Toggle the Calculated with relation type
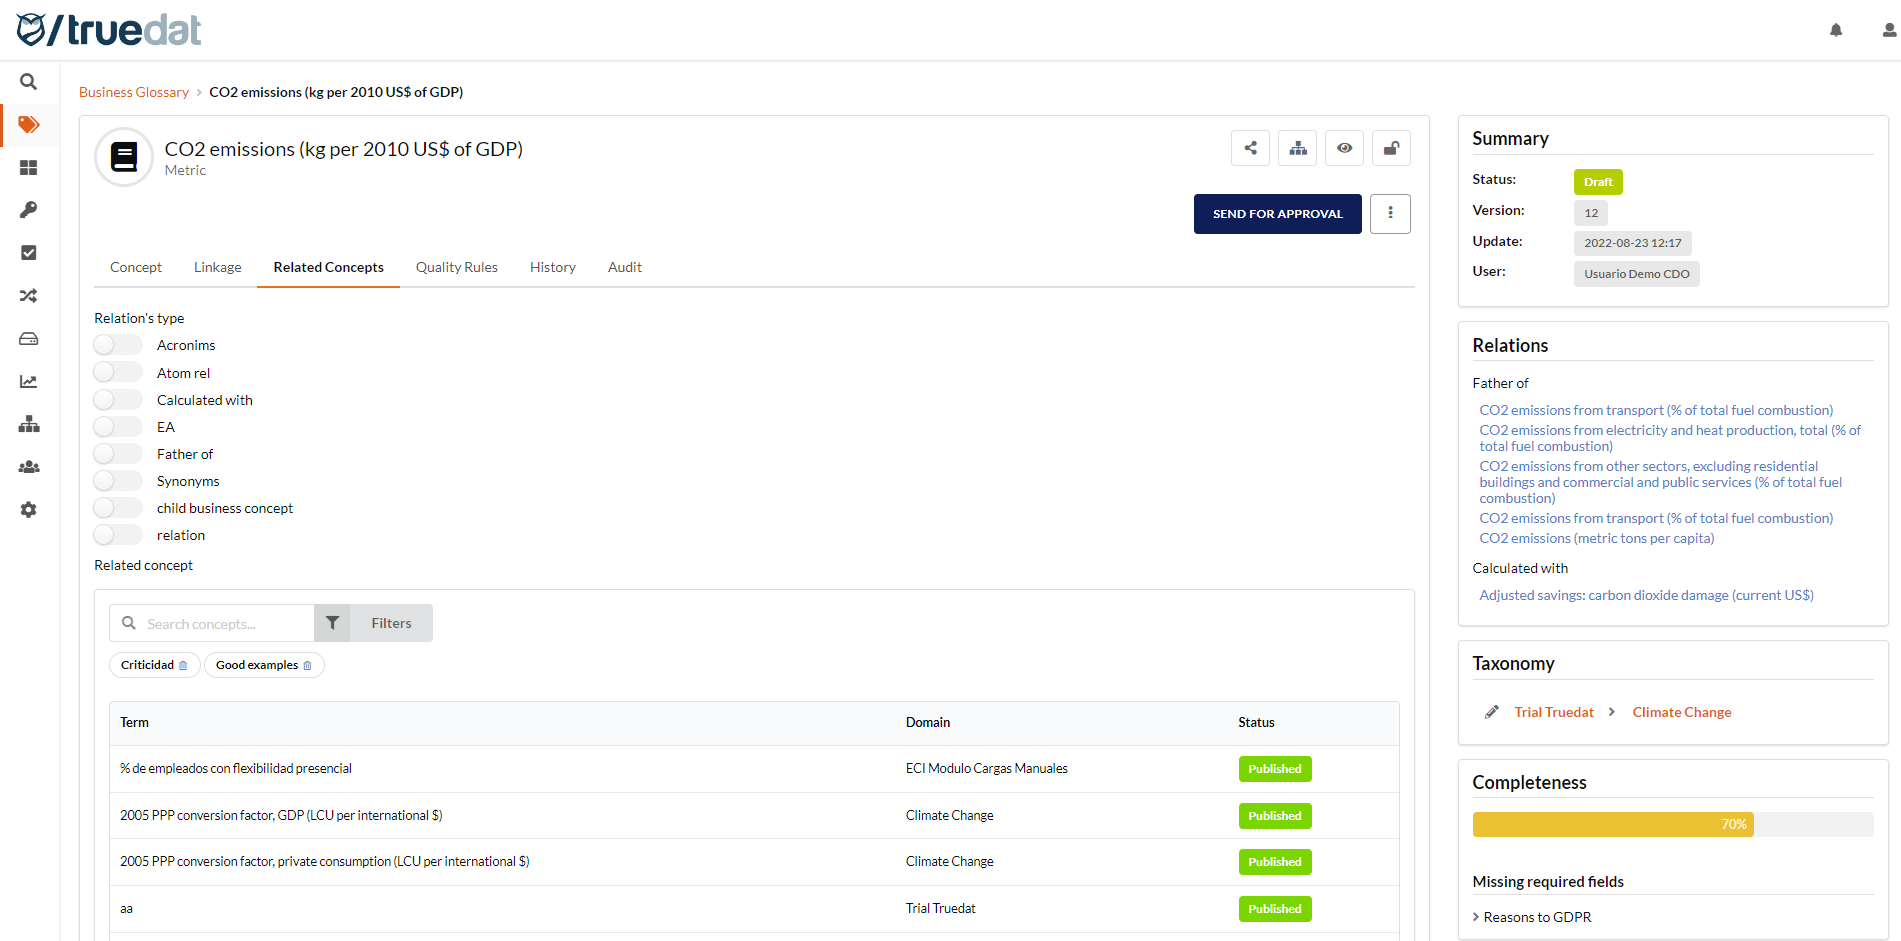 point(118,400)
